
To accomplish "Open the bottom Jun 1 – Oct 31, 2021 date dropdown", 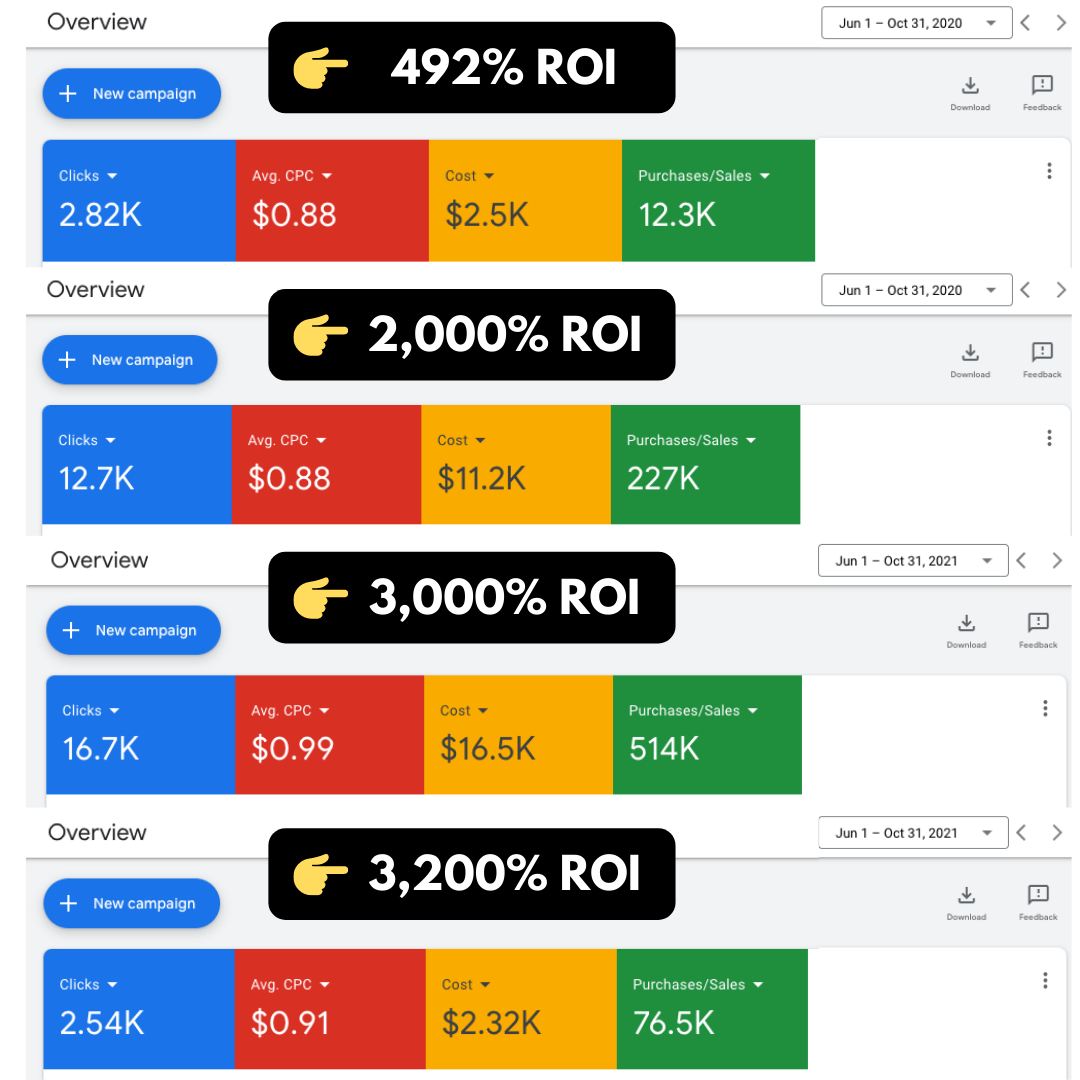I will (x=913, y=833).
